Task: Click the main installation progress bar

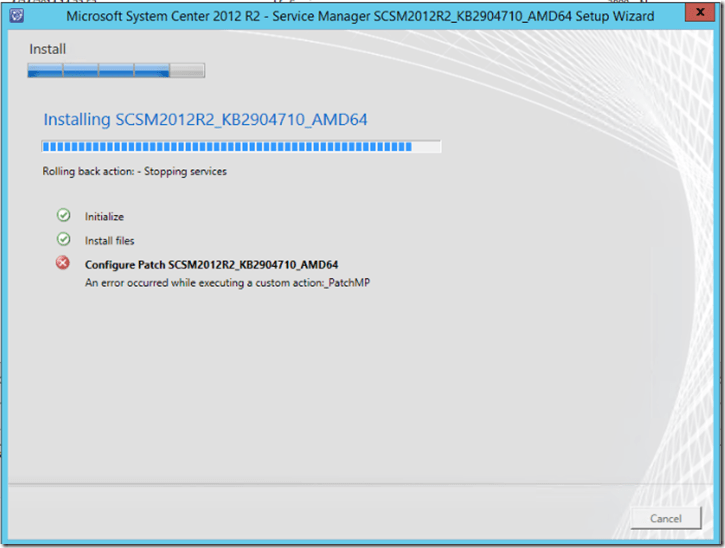Action: pos(241,147)
